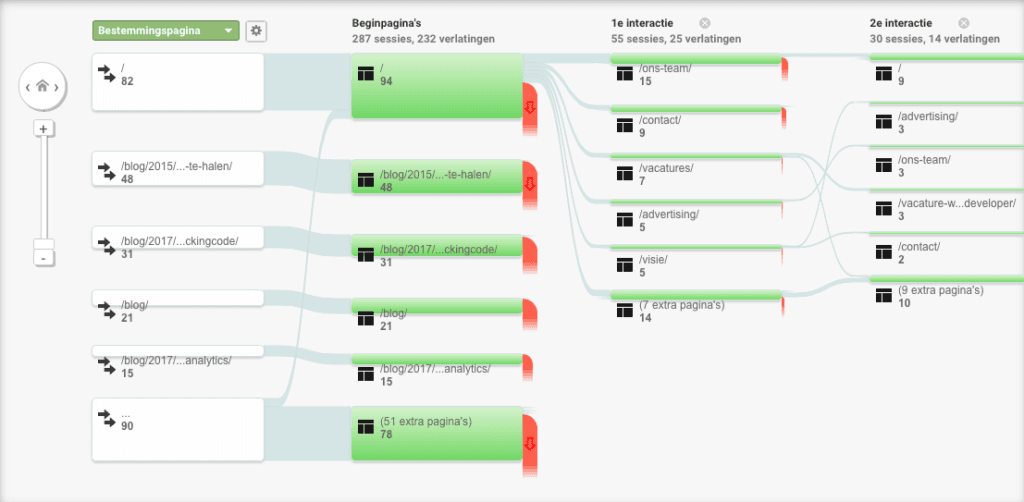Image resolution: width=1024 pixels, height=502 pixels.
Task: Click drop-off arrow on 51 extra pagina's node
Action: 530,443
